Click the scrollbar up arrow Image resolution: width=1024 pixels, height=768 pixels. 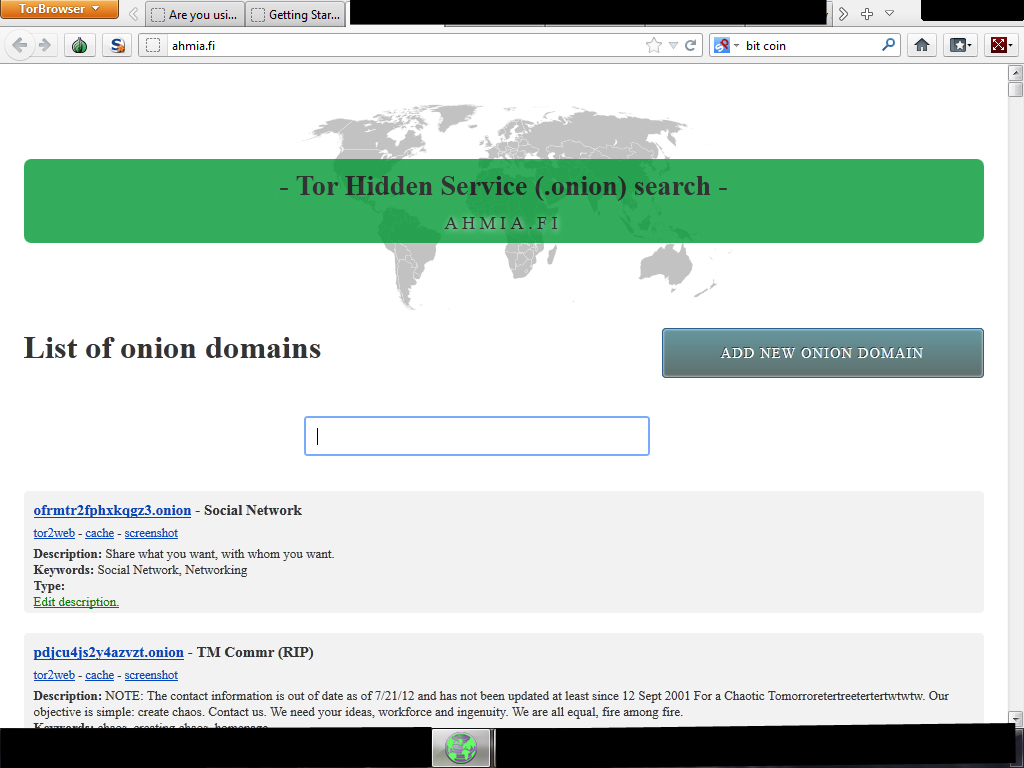click(x=1015, y=72)
